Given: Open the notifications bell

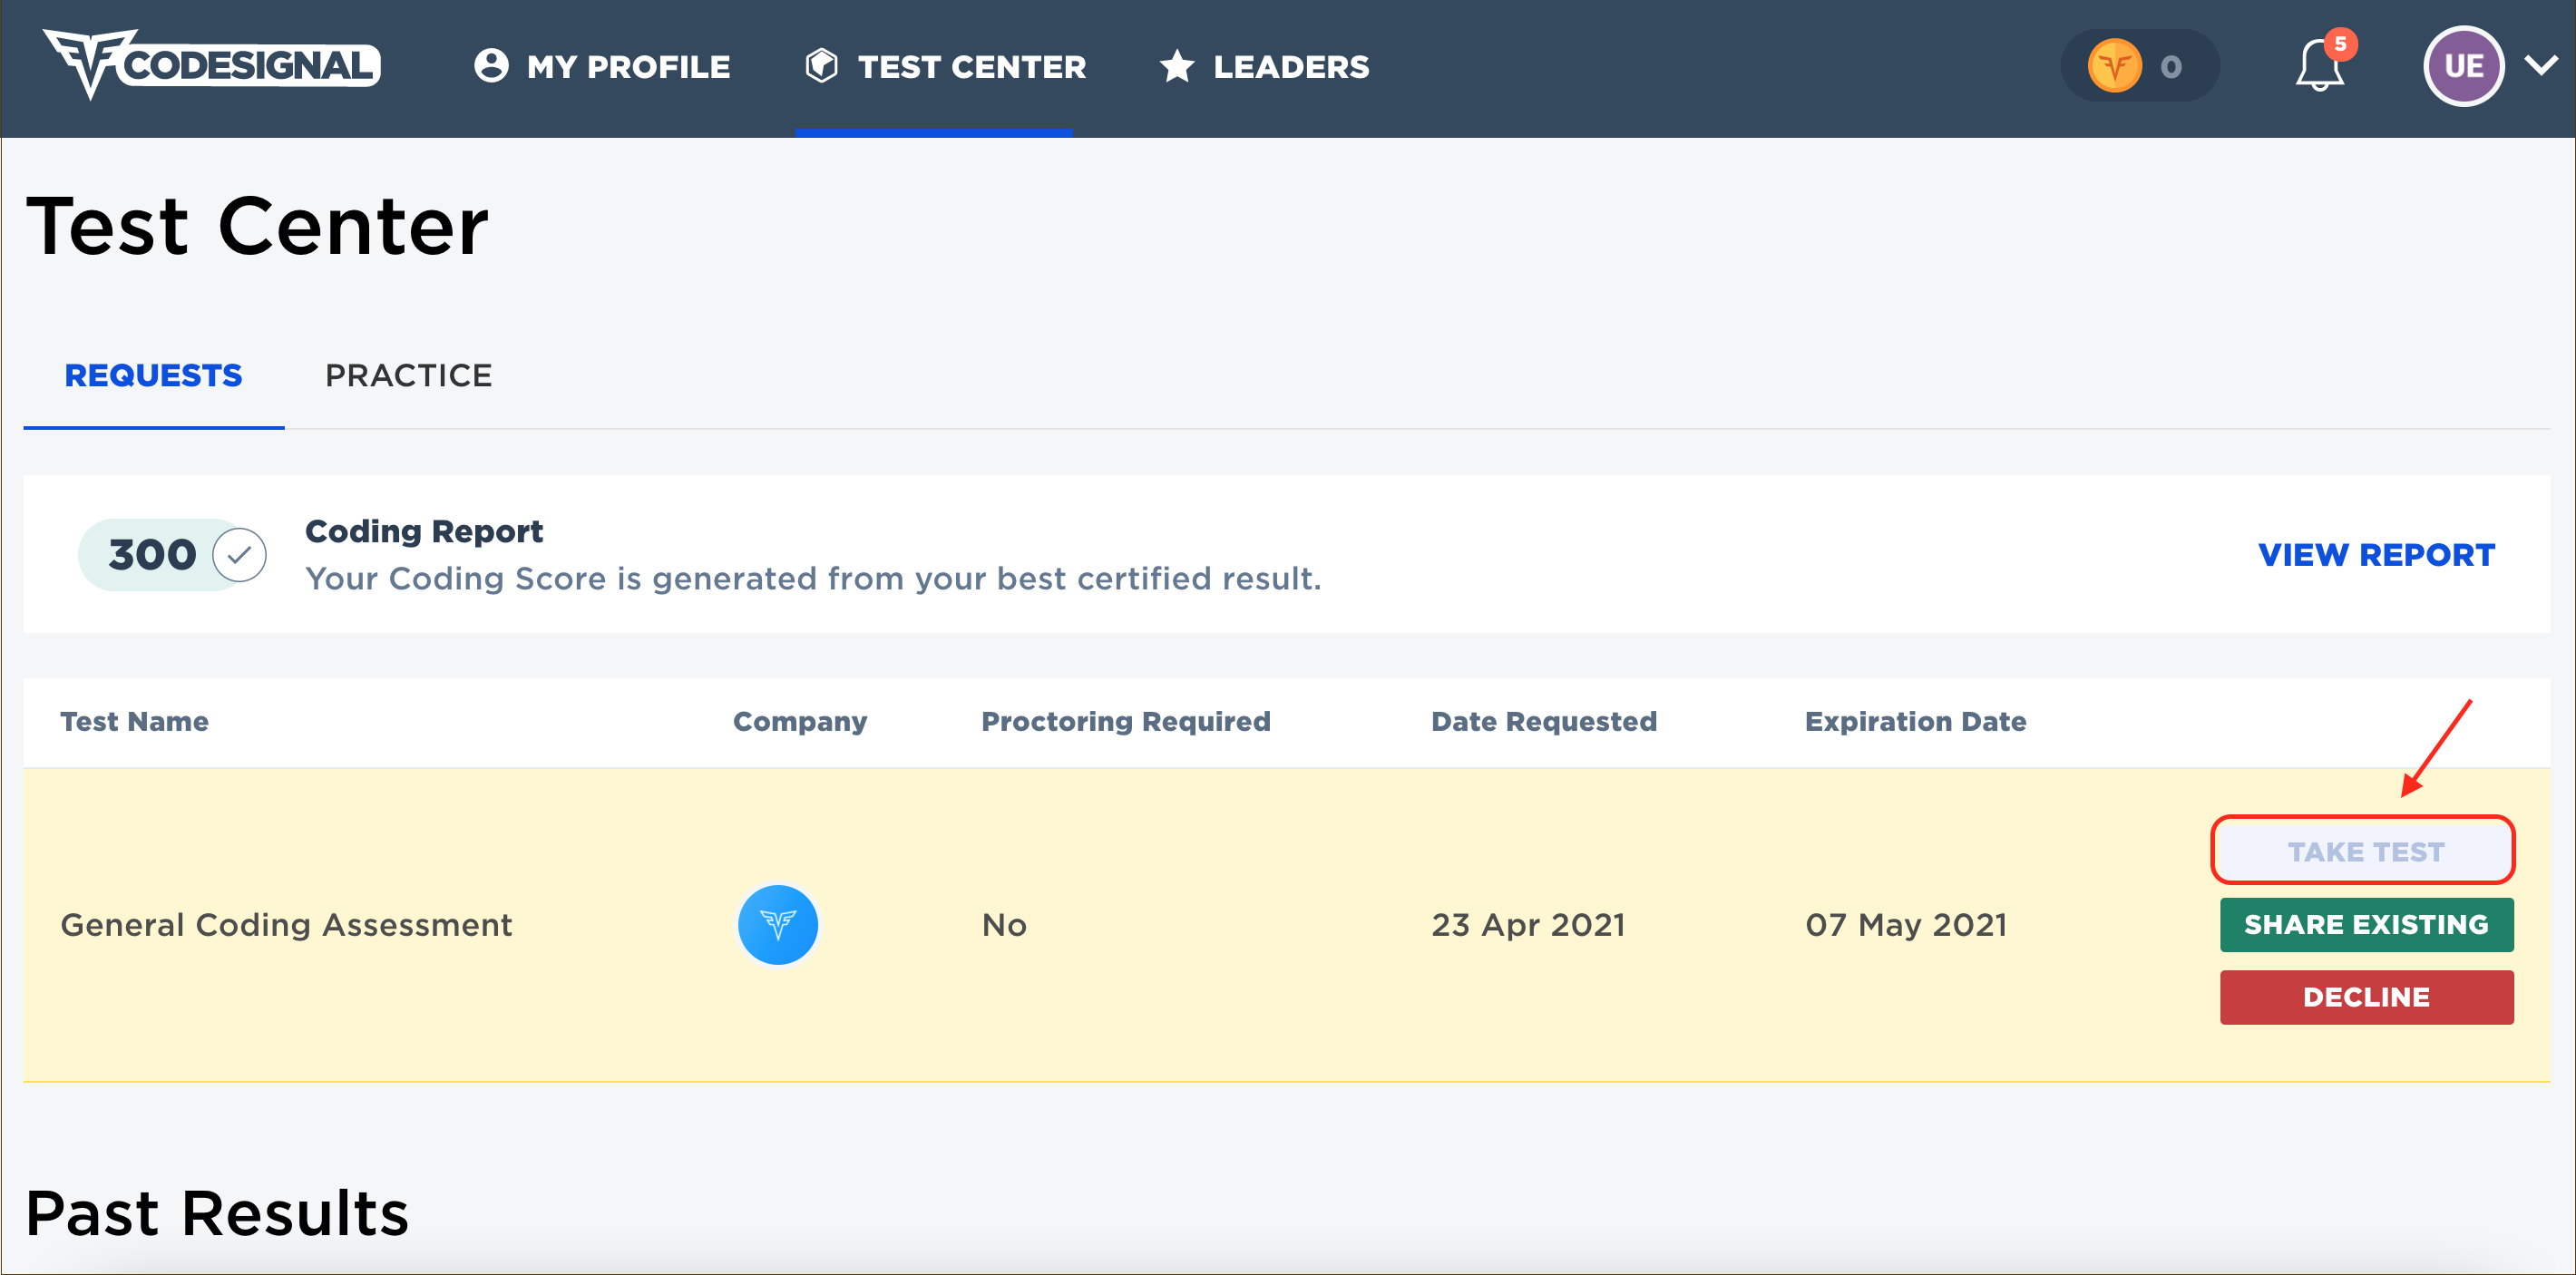Looking at the screenshot, I should pos(2318,66).
